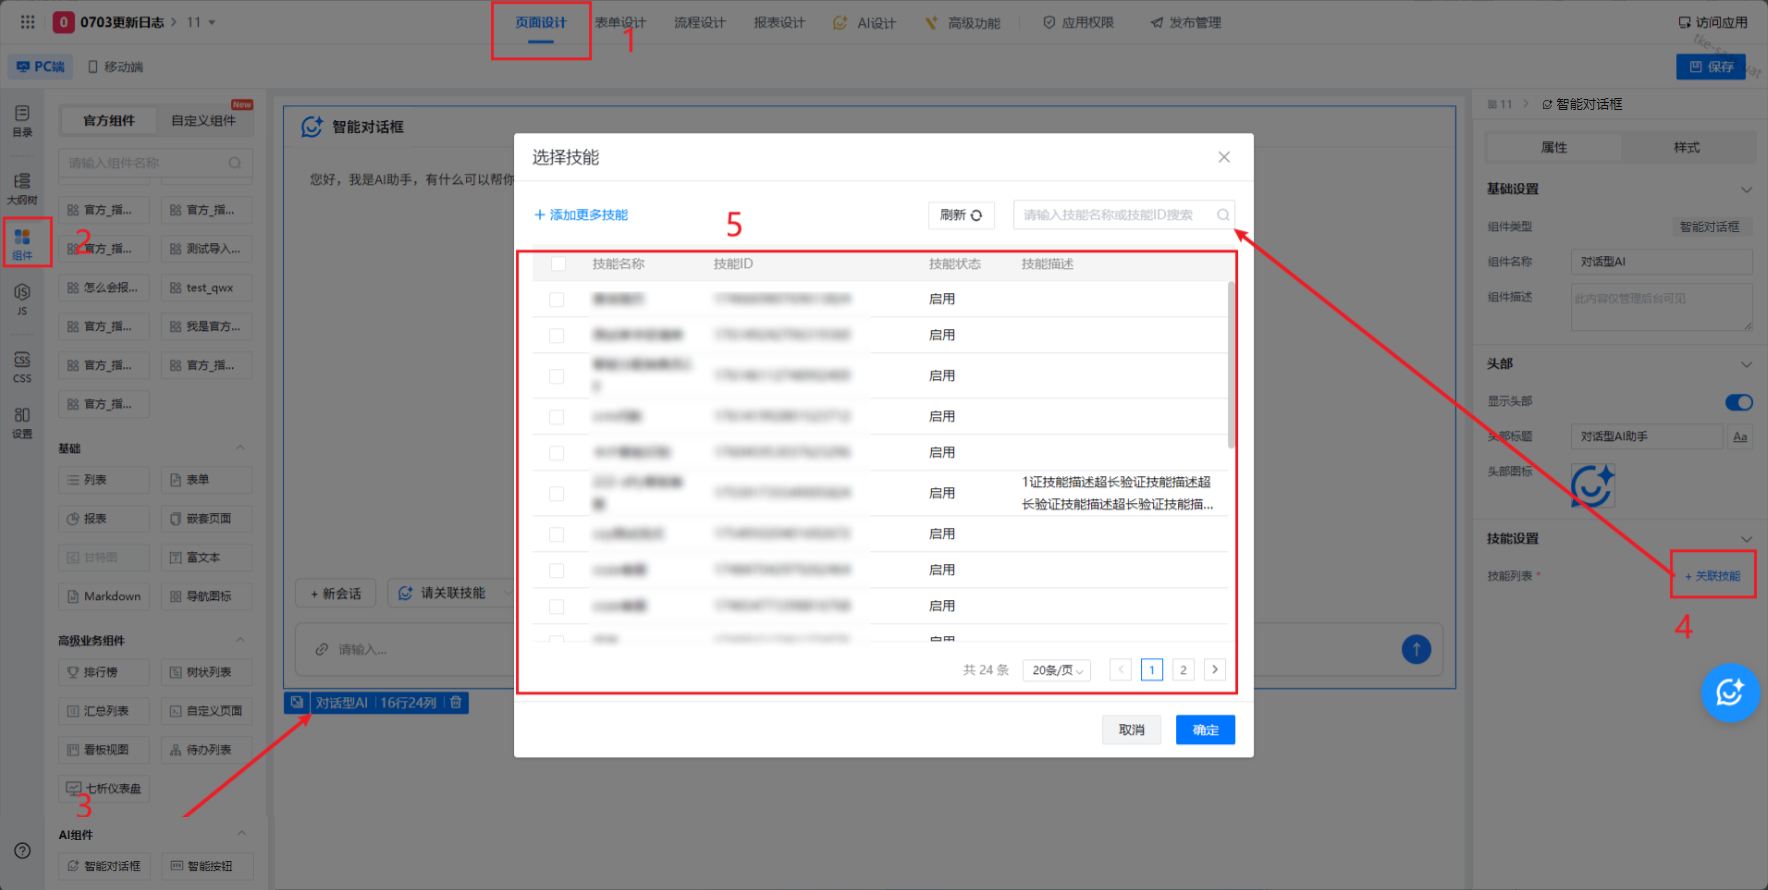The image size is (1768, 890).
Task: Click the 目录 directory sidebar icon
Action: [x=22, y=119]
